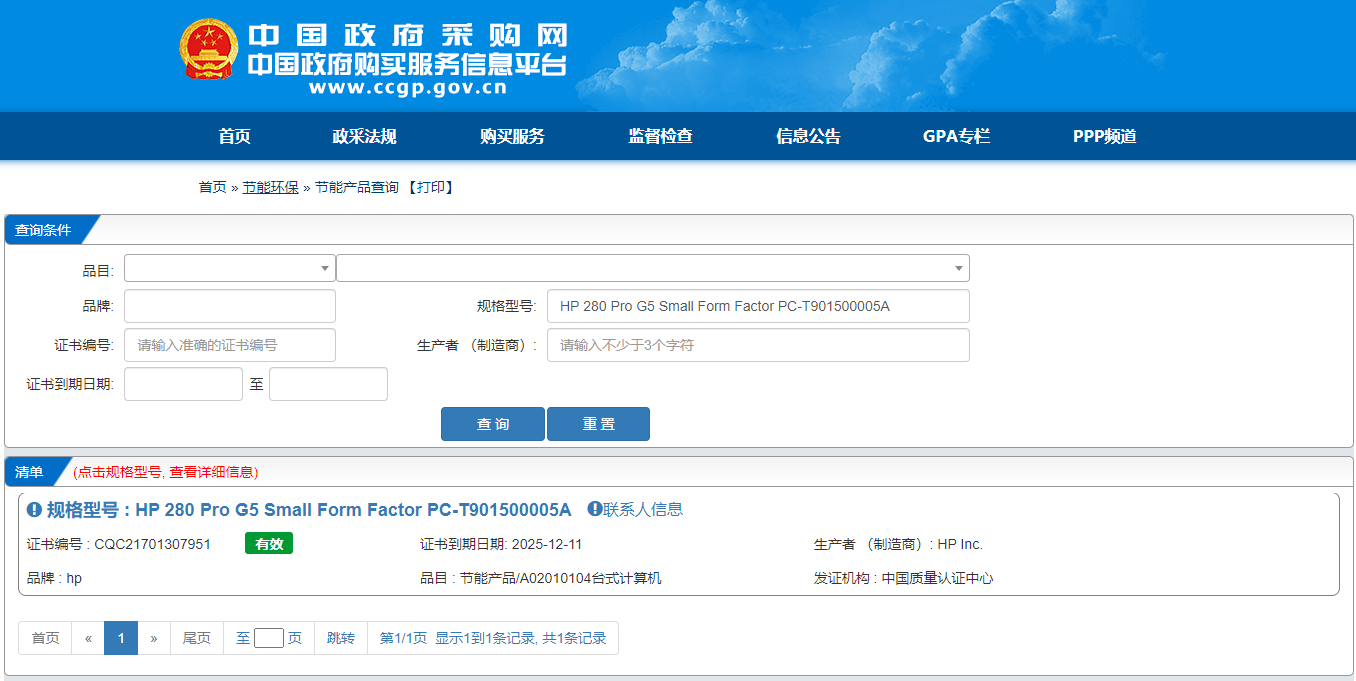Open the 首页 navigation menu
Viewport: 1356px width, 681px height.
coord(234,137)
